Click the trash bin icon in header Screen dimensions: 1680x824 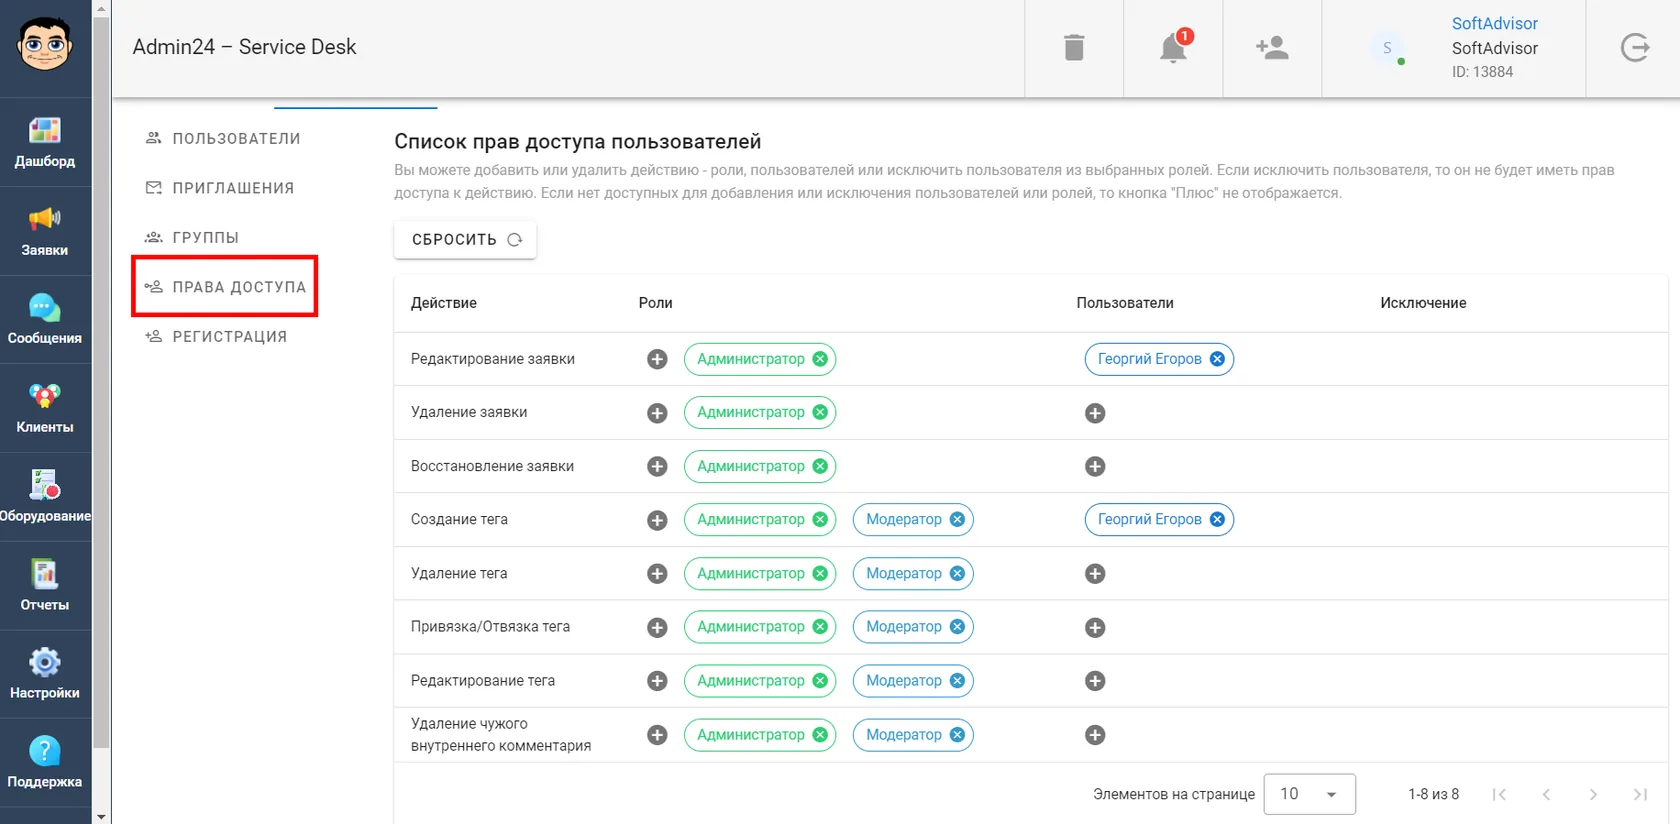pos(1074,47)
